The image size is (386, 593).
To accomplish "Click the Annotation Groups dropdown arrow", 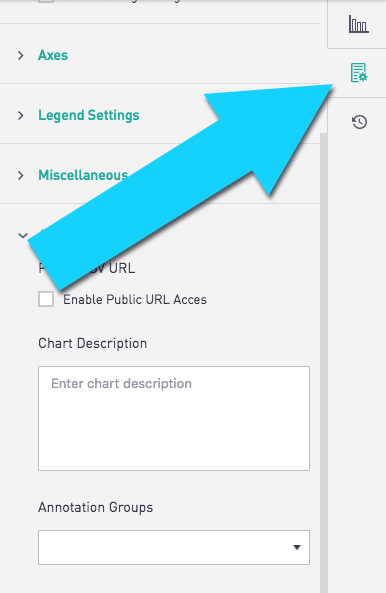I will click(x=297, y=547).
